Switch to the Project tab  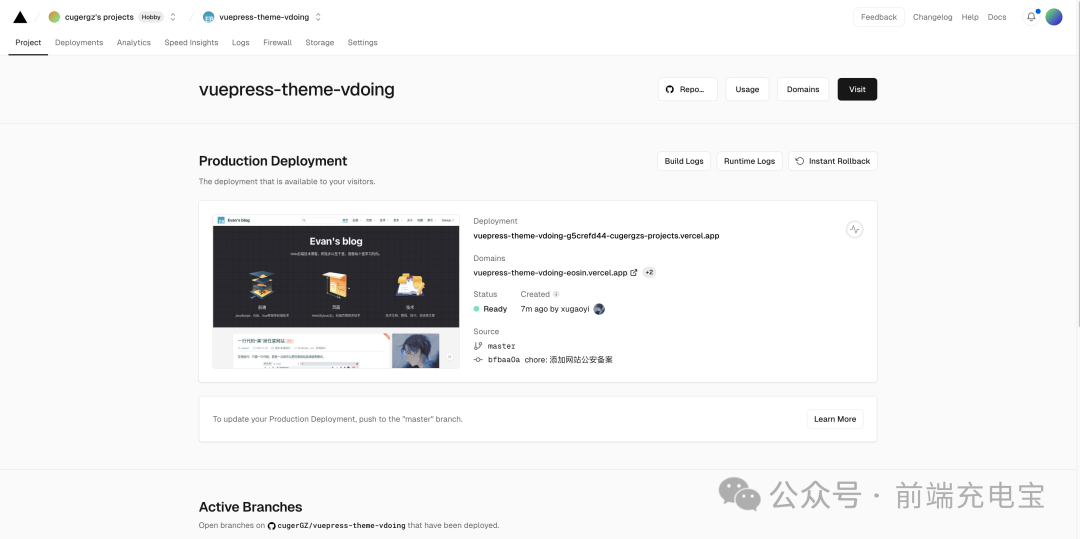point(28,43)
